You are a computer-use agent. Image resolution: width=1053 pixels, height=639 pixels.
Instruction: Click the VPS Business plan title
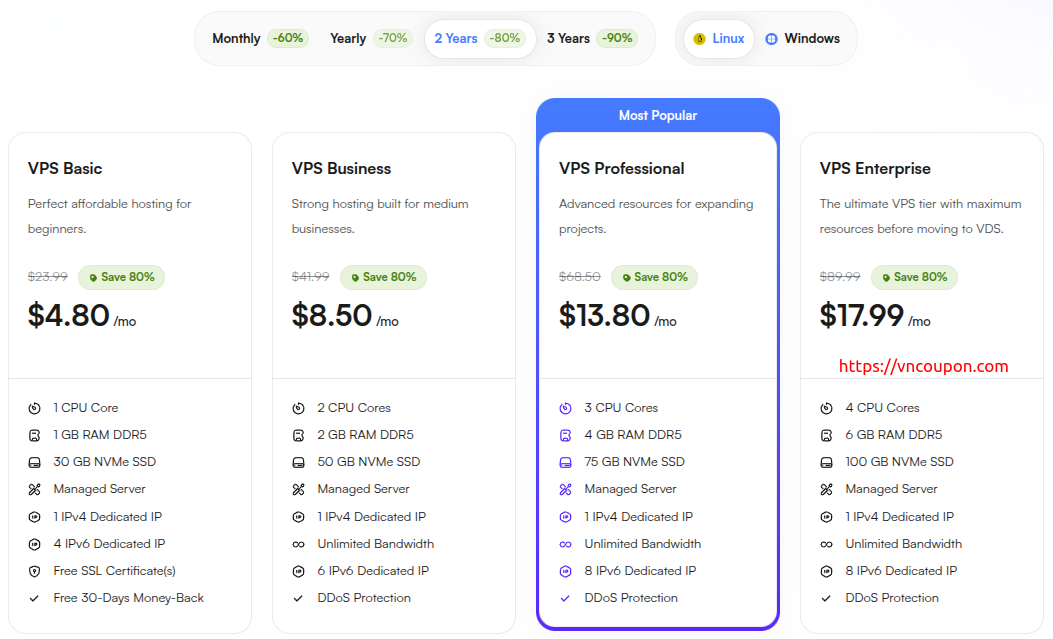341,169
